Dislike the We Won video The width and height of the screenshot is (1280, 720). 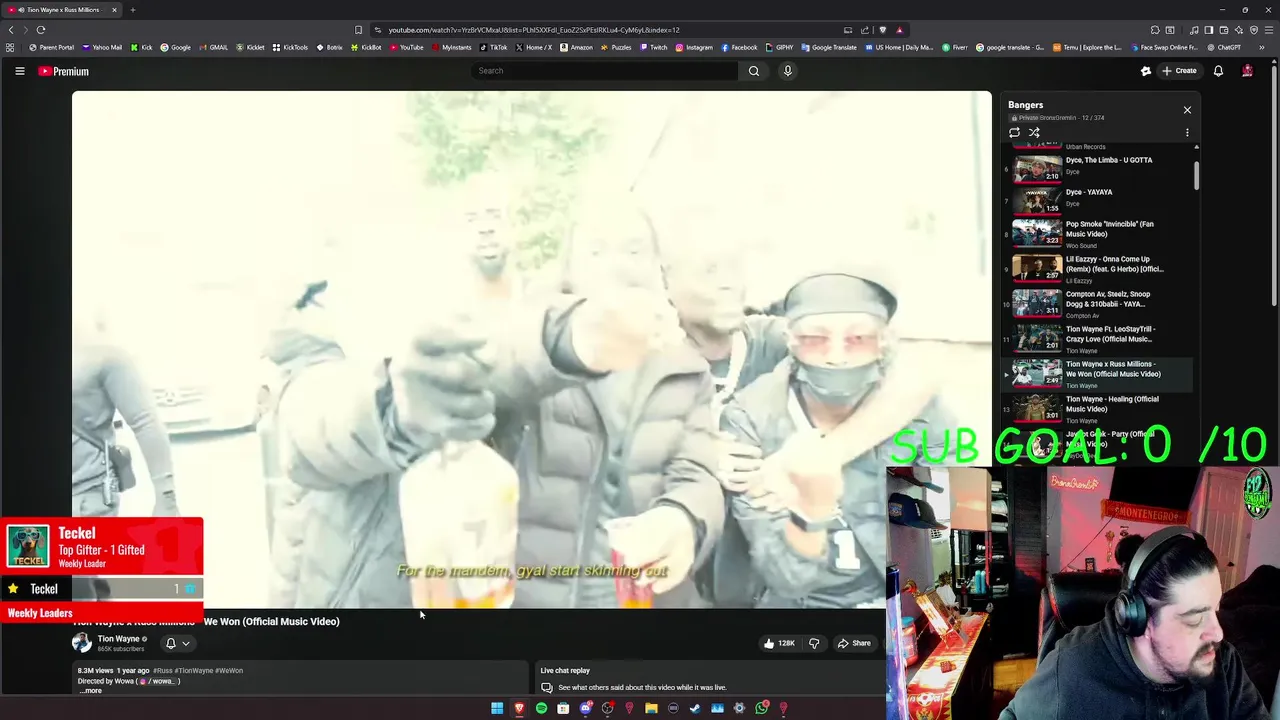point(814,643)
